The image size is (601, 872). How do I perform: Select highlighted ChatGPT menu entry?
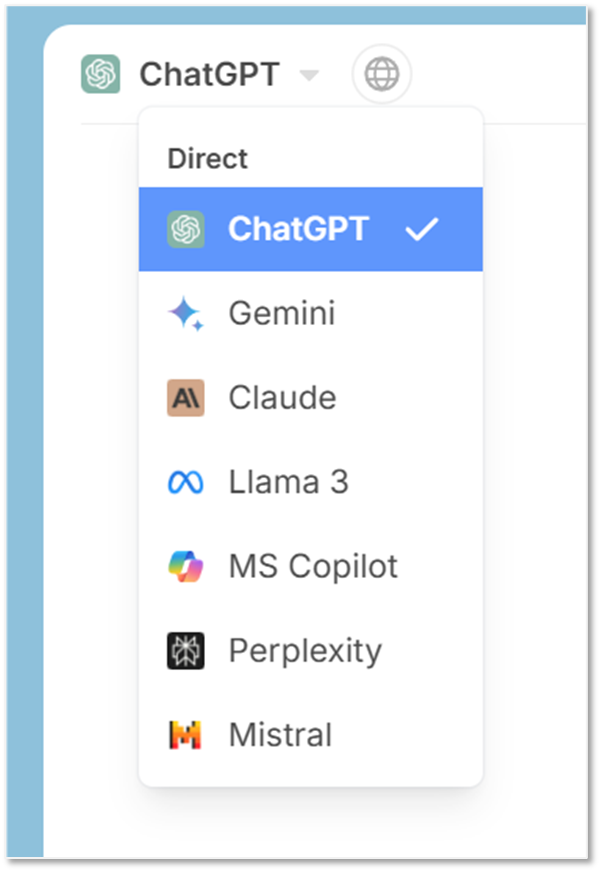tap(311, 229)
